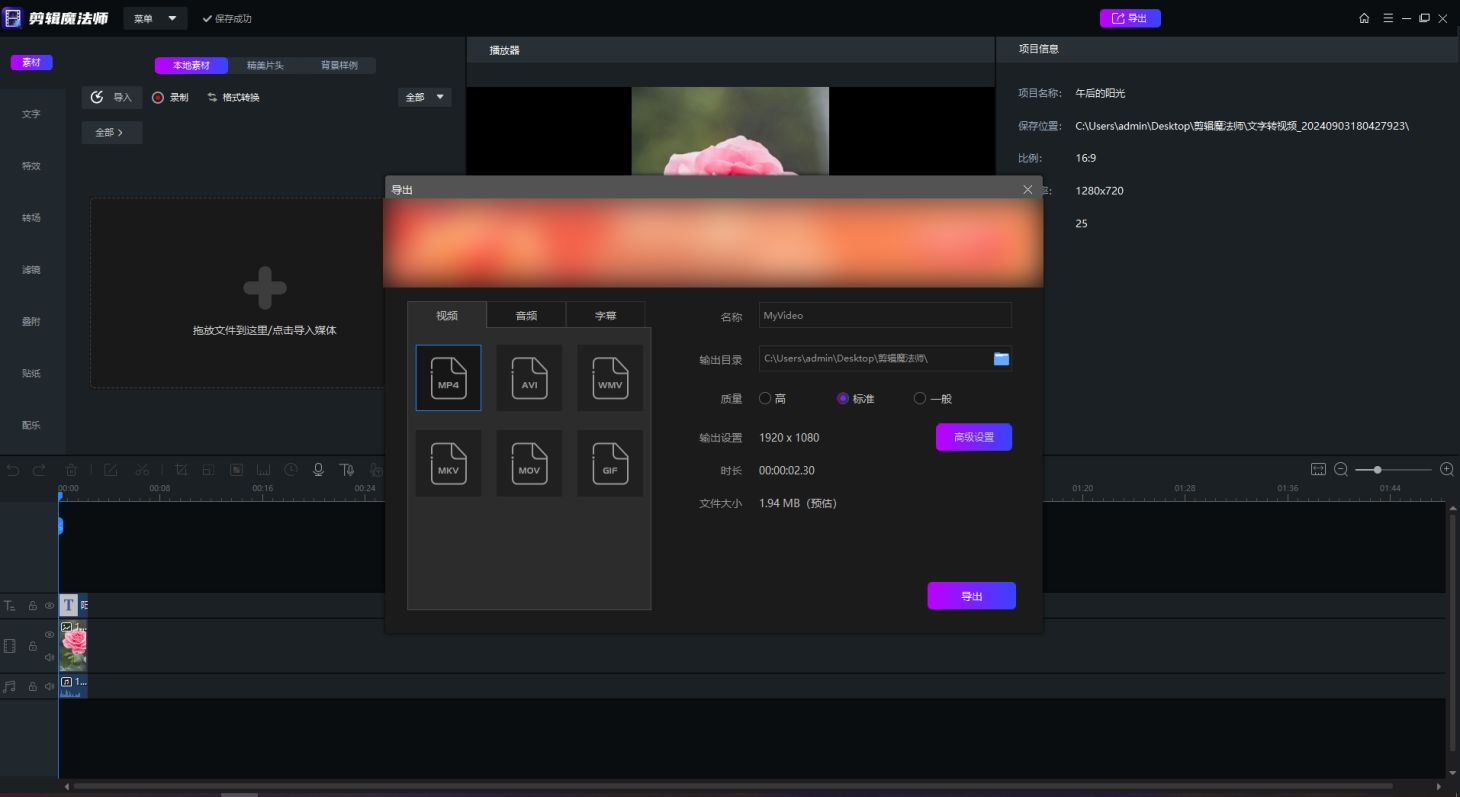This screenshot has height=797, width=1460.
Task: Click the microphone voiceover icon
Action: [318, 469]
